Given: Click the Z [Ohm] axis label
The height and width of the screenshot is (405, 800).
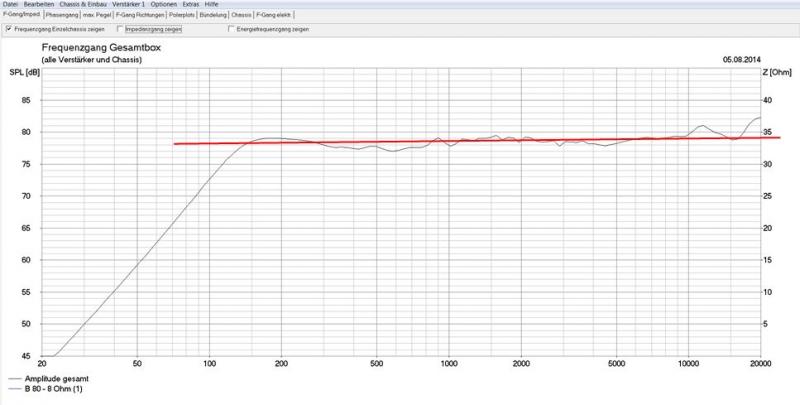Looking at the screenshot, I should click(x=777, y=72).
